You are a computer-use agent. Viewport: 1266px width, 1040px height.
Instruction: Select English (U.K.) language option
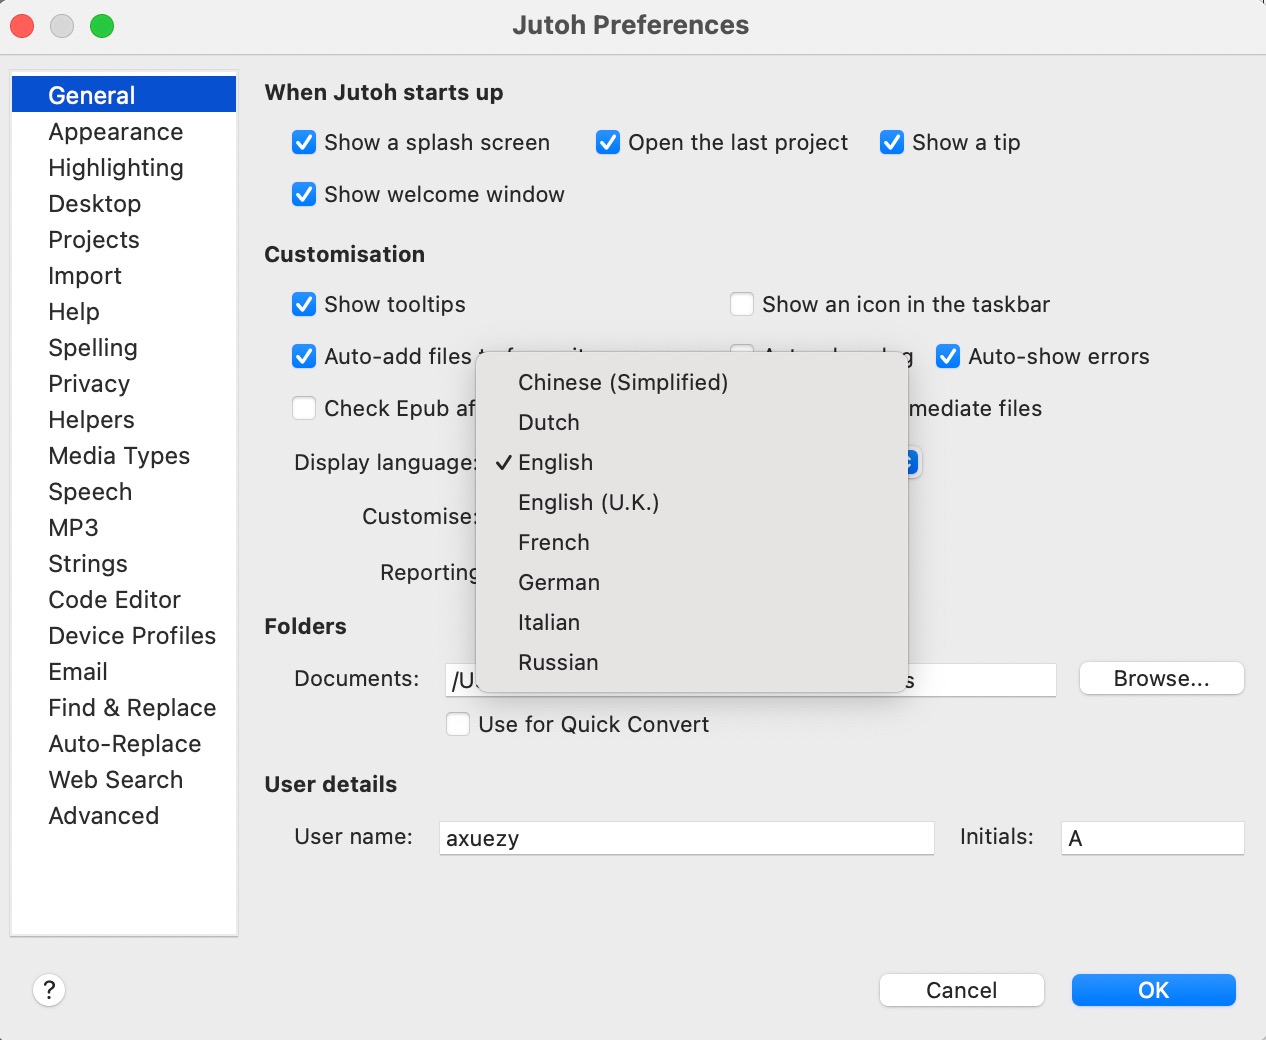[588, 503]
